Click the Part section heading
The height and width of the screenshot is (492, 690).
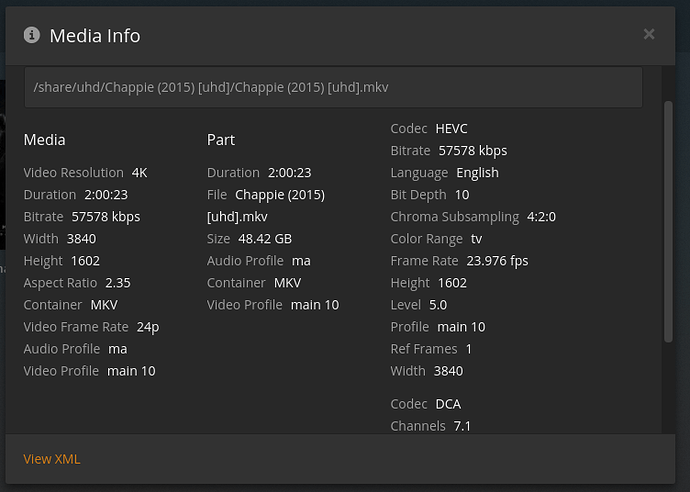coord(221,140)
